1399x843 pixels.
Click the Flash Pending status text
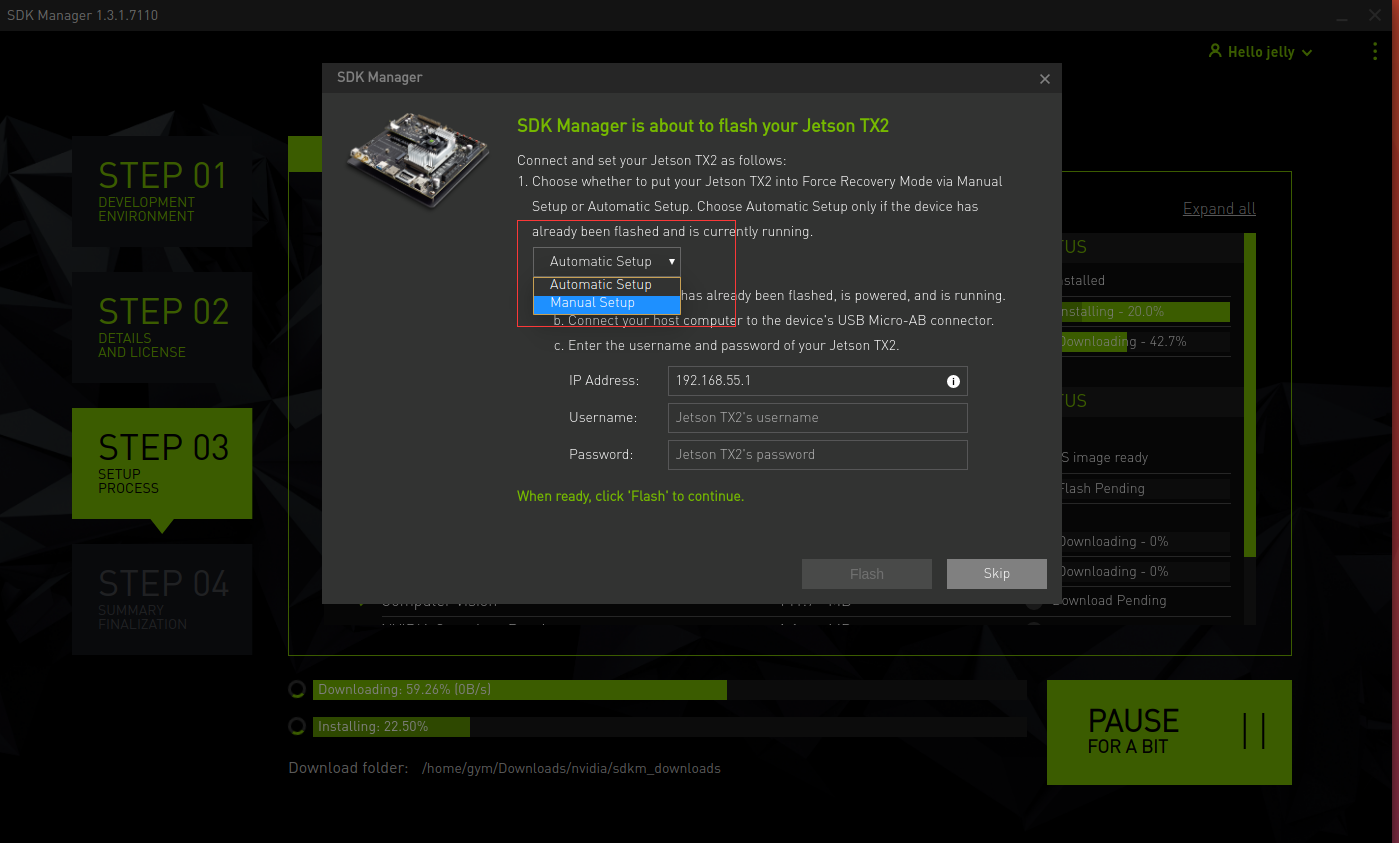point(1102,489)
